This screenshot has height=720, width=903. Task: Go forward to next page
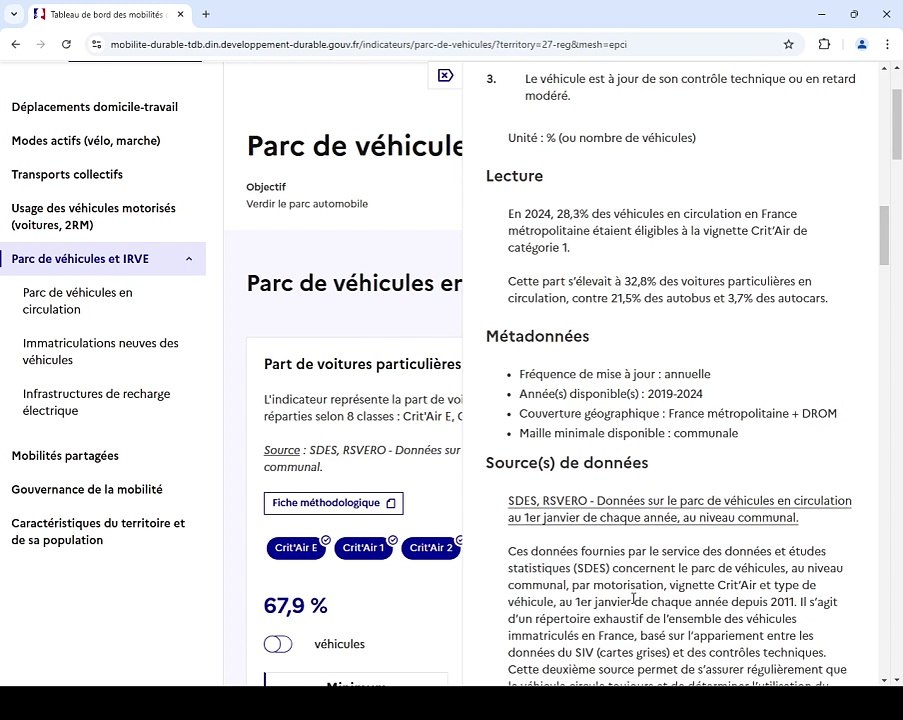click(x=40, y=44)
